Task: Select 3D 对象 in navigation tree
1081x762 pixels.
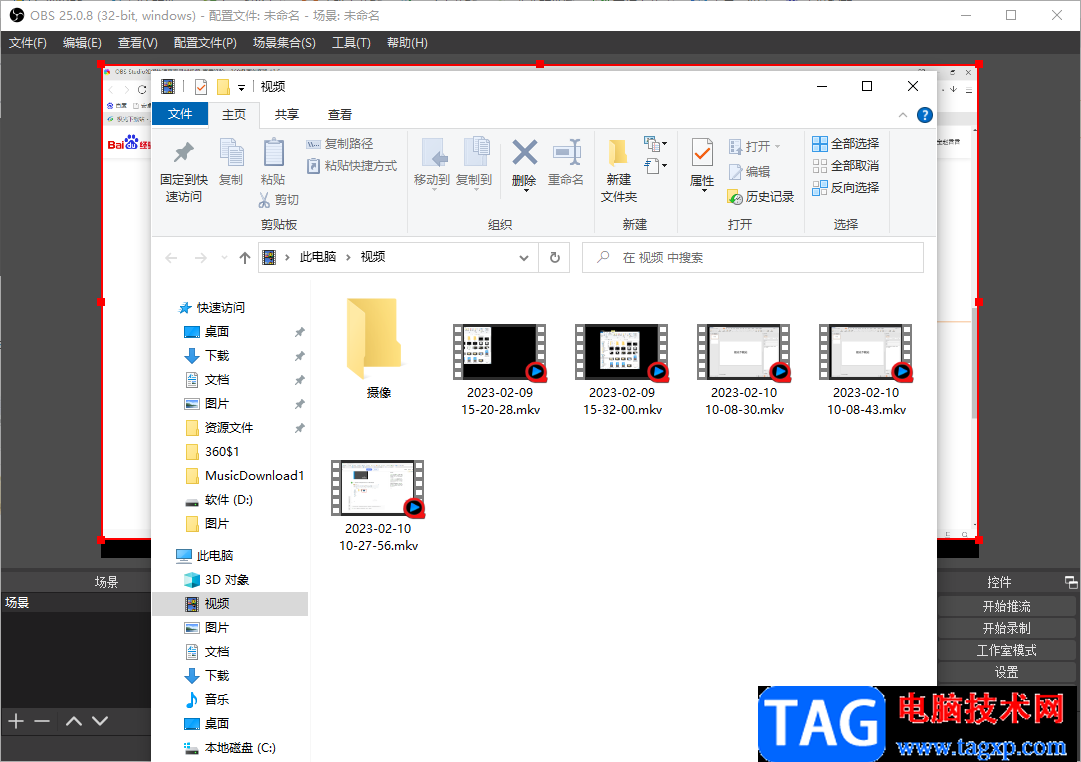Action: tap(227, 580)
